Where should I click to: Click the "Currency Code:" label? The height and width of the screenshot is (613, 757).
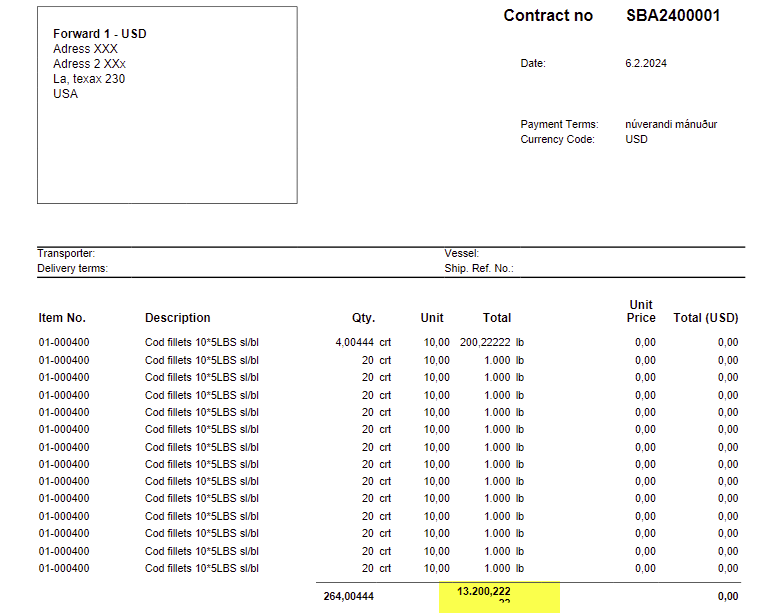pos(557,139)
